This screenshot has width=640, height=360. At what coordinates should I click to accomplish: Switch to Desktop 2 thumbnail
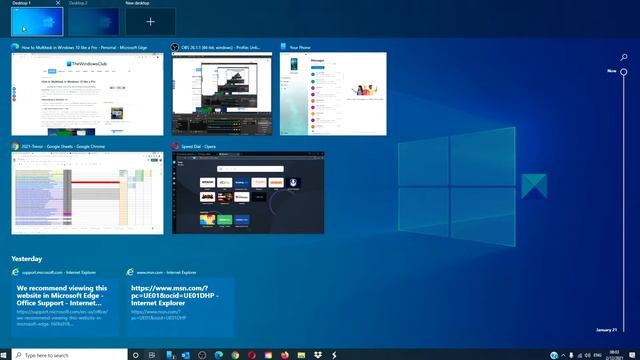pos(94,22)
